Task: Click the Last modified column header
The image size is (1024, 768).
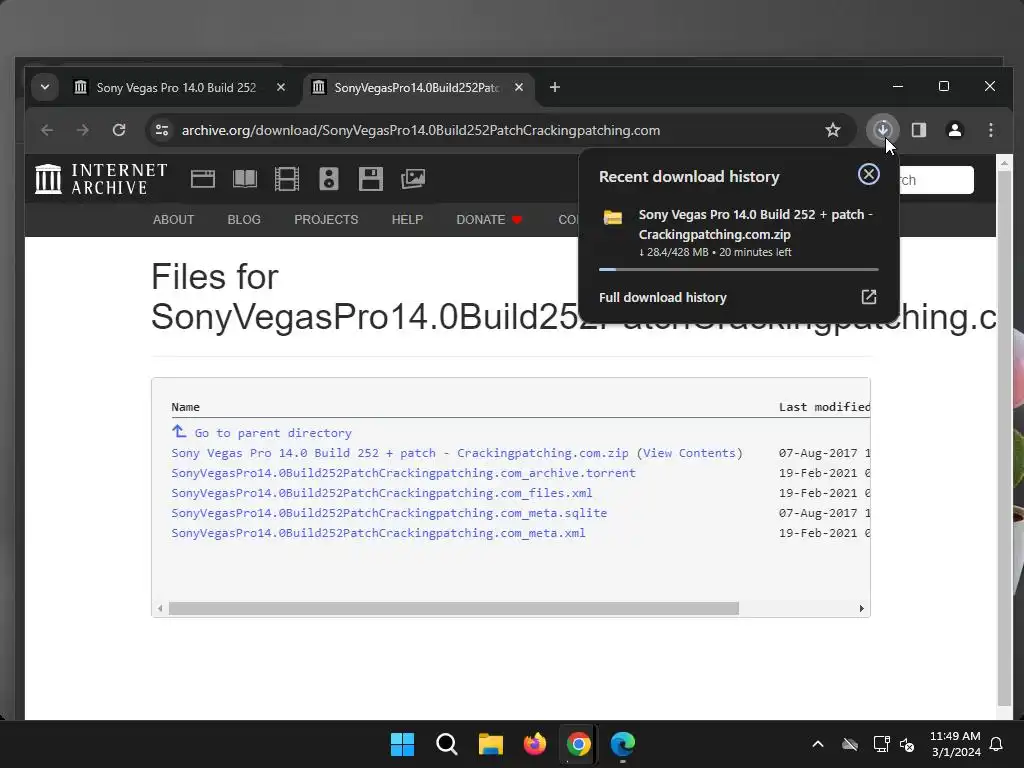Action: [x=824, y=407]
